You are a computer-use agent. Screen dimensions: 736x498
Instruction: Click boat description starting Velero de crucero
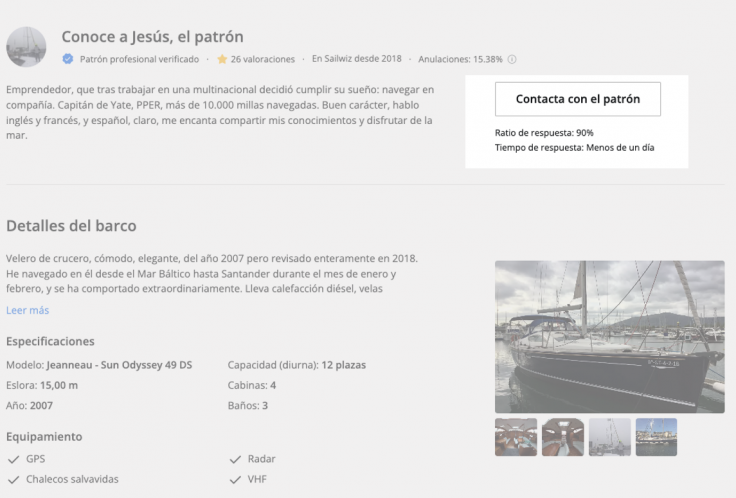click(x=212, y=274)
